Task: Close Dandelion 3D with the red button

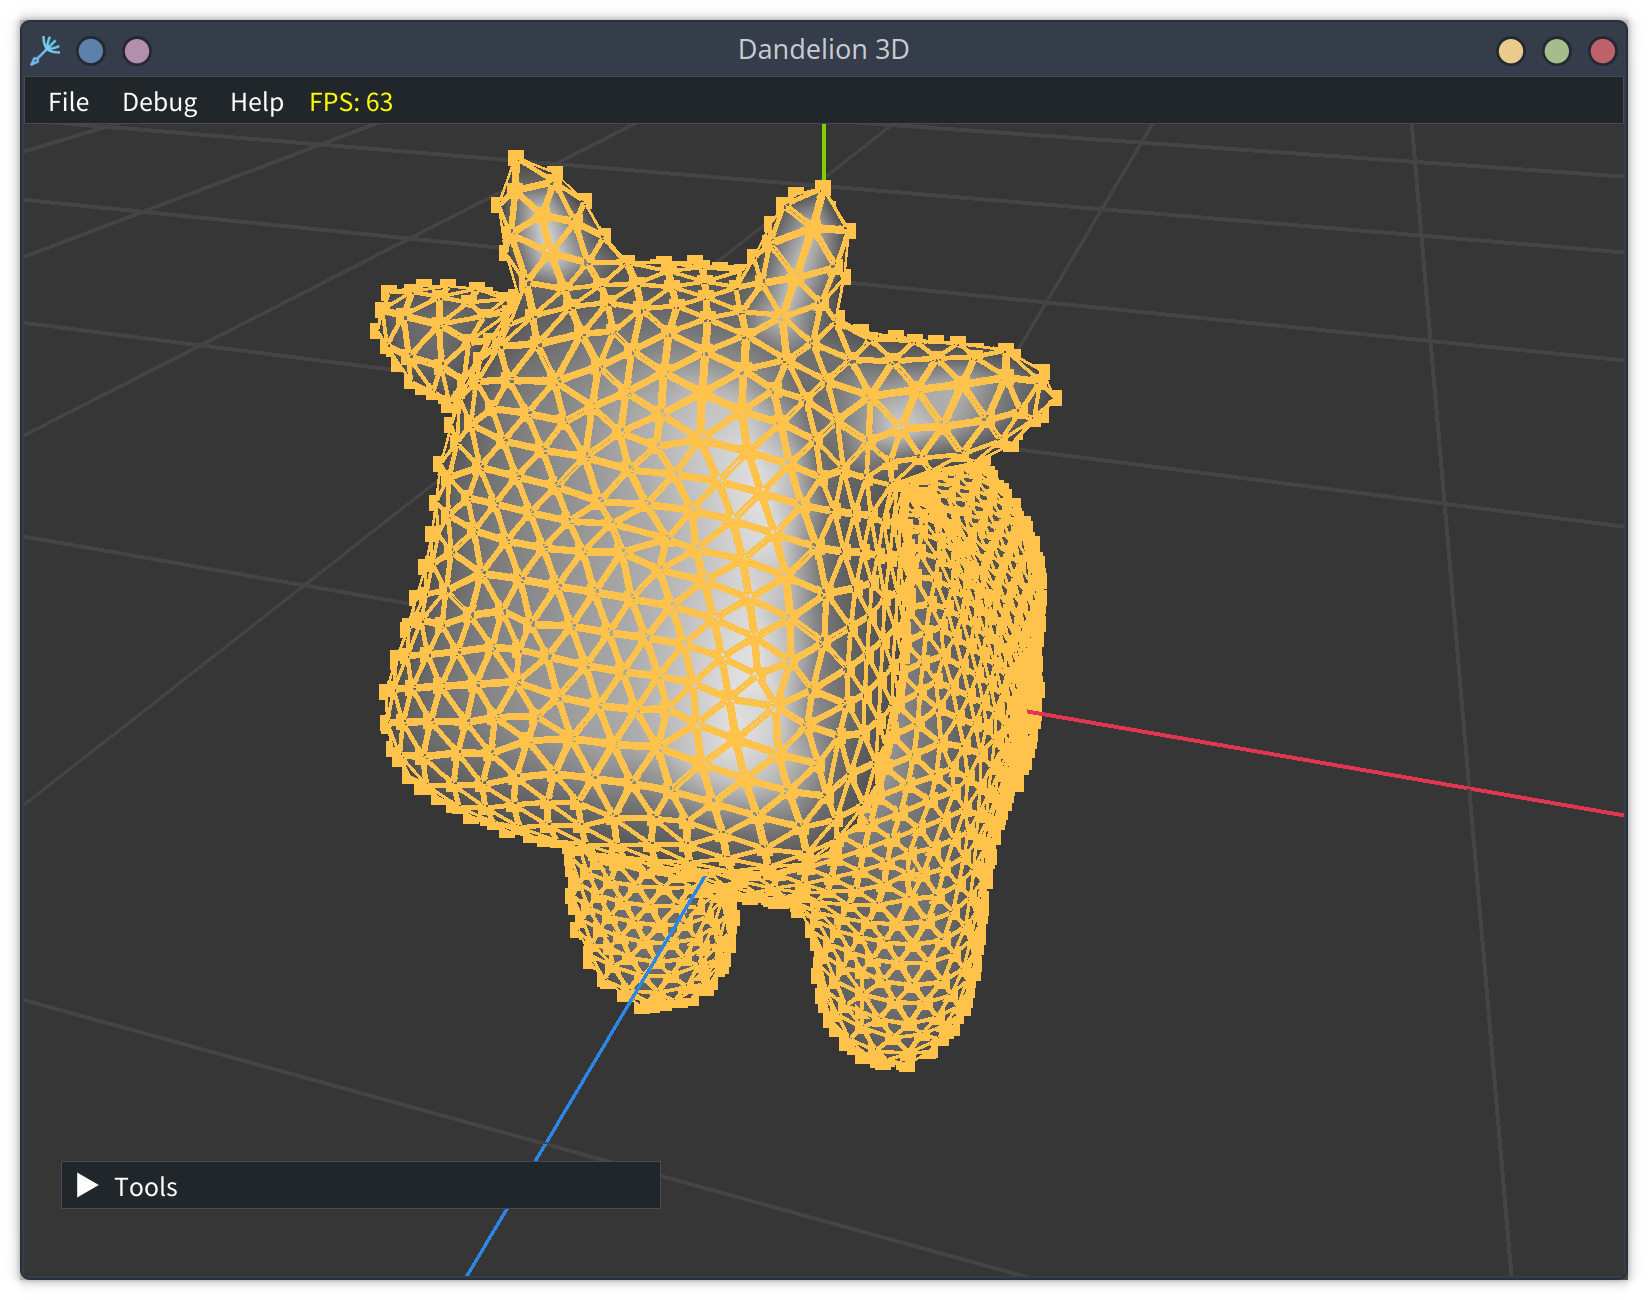Action: click(x=1602, y=51)
